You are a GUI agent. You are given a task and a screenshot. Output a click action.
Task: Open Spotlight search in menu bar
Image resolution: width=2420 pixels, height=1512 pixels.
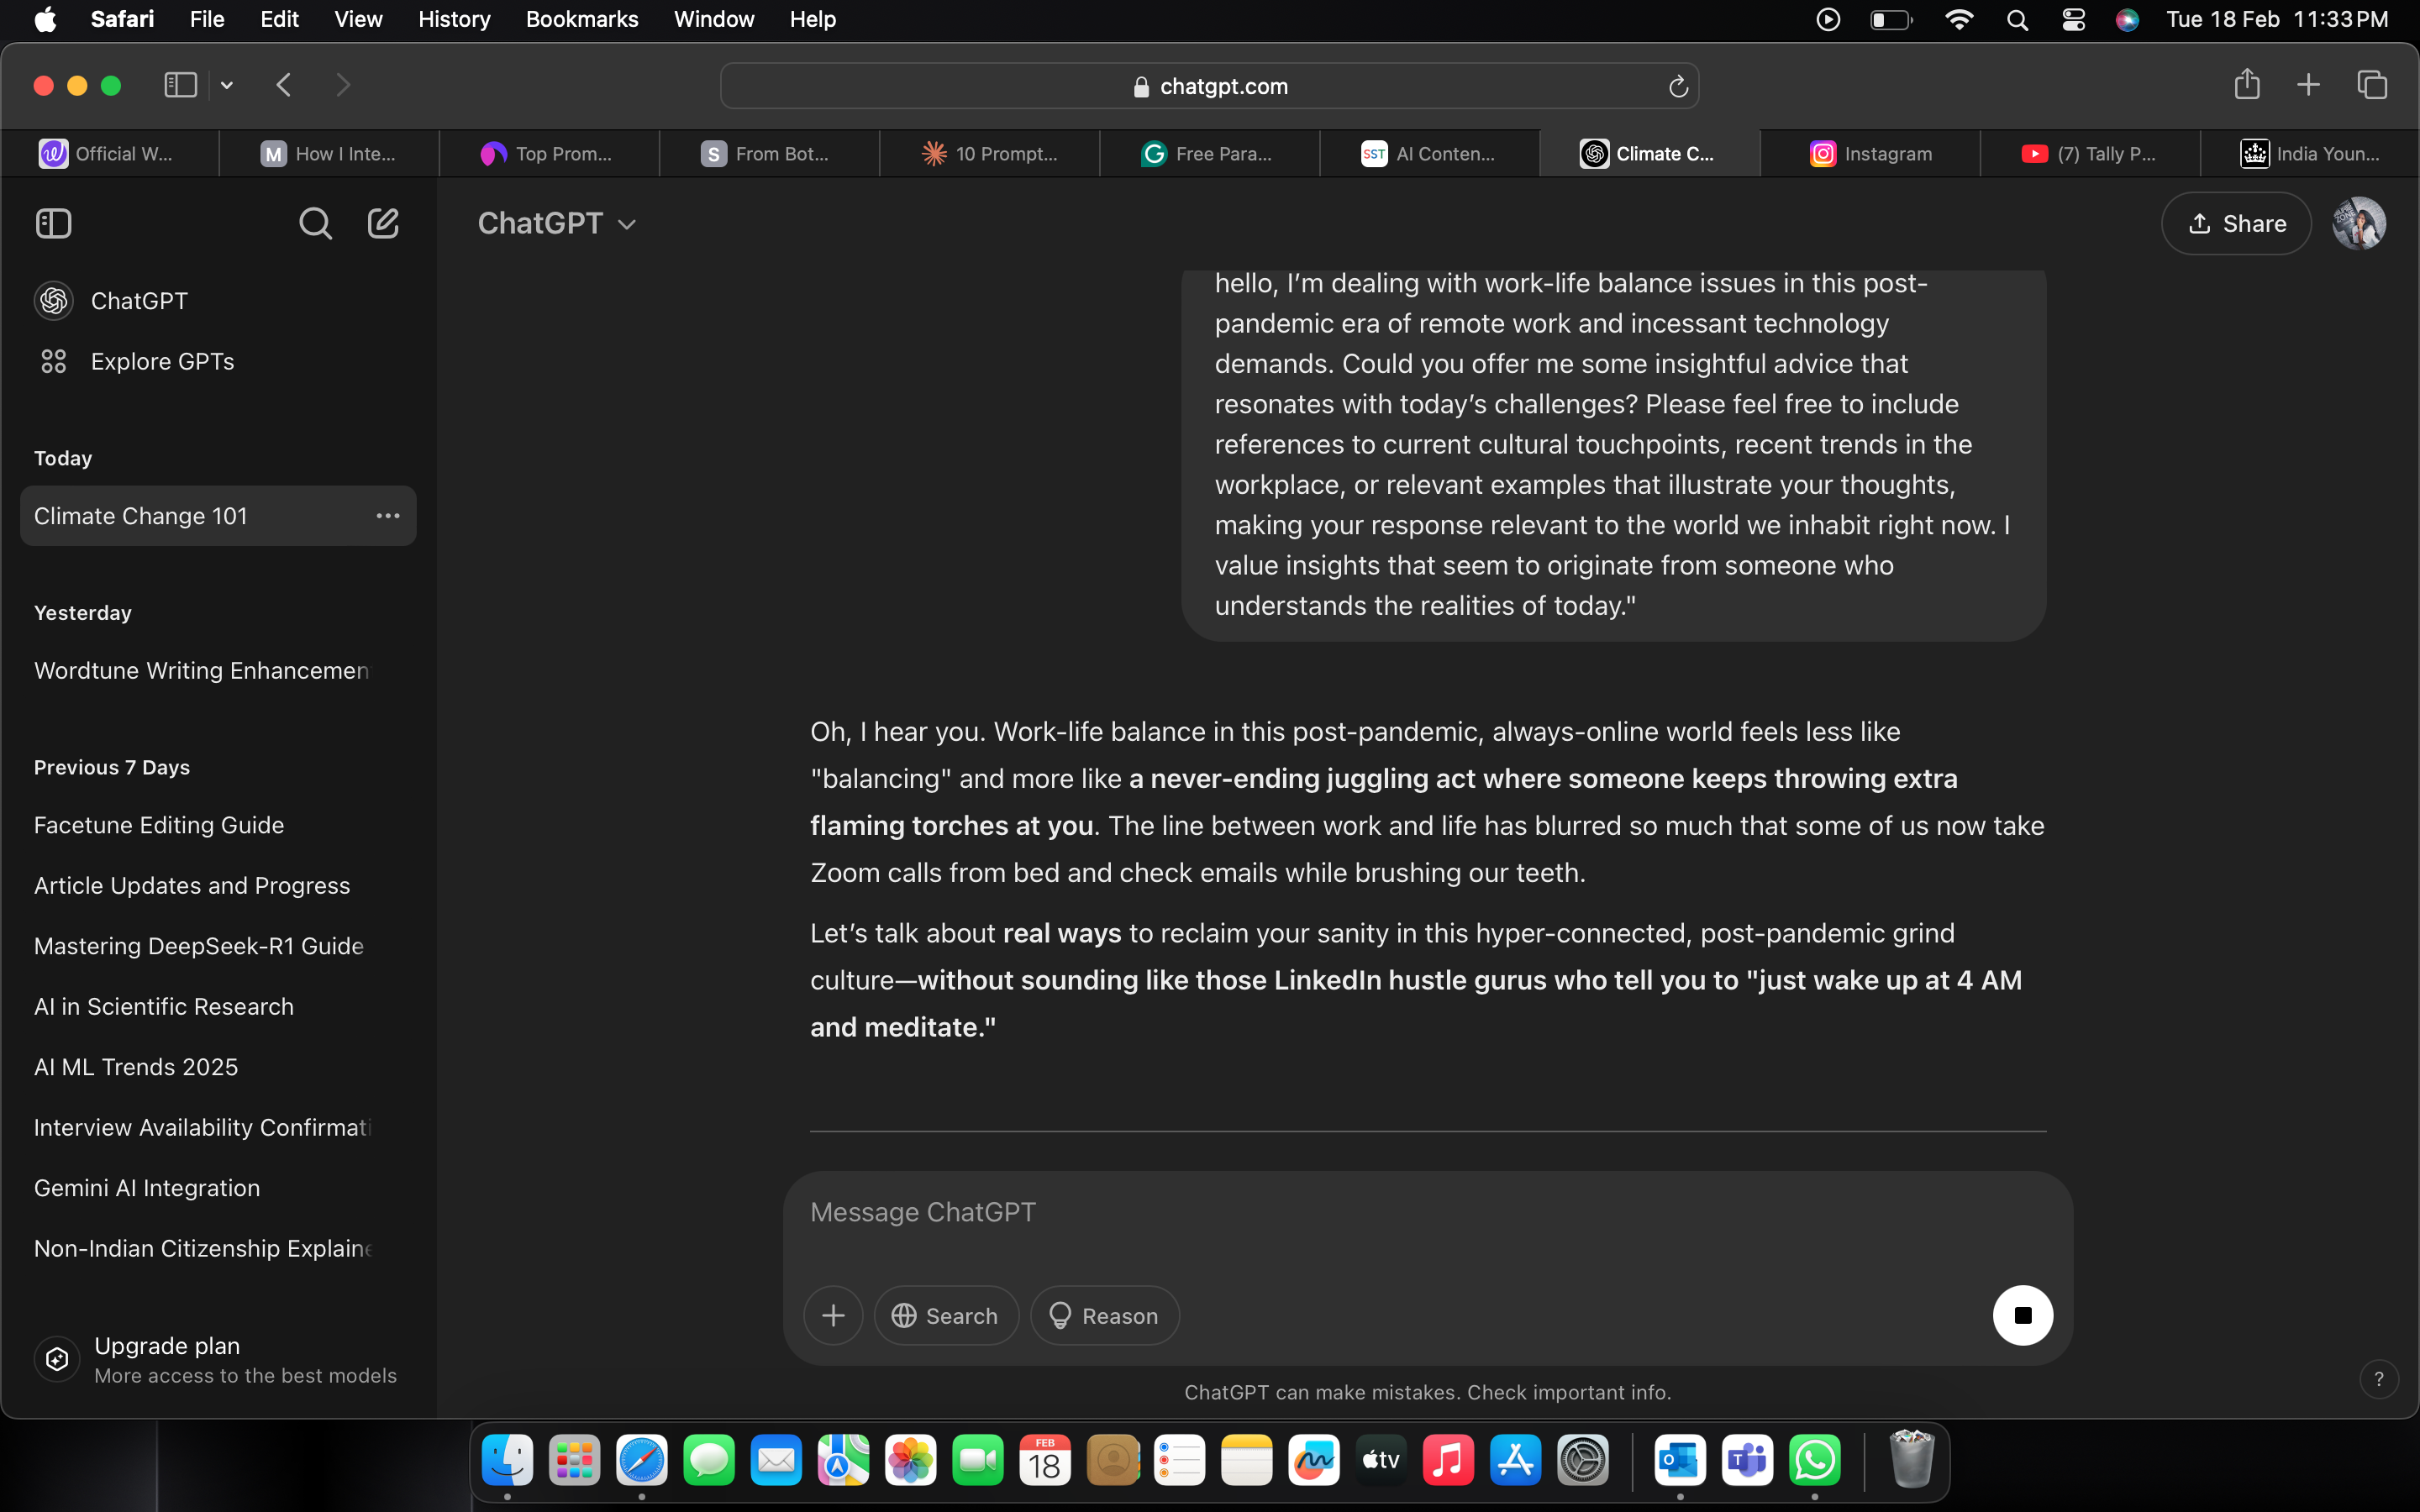click(2017, 19)
